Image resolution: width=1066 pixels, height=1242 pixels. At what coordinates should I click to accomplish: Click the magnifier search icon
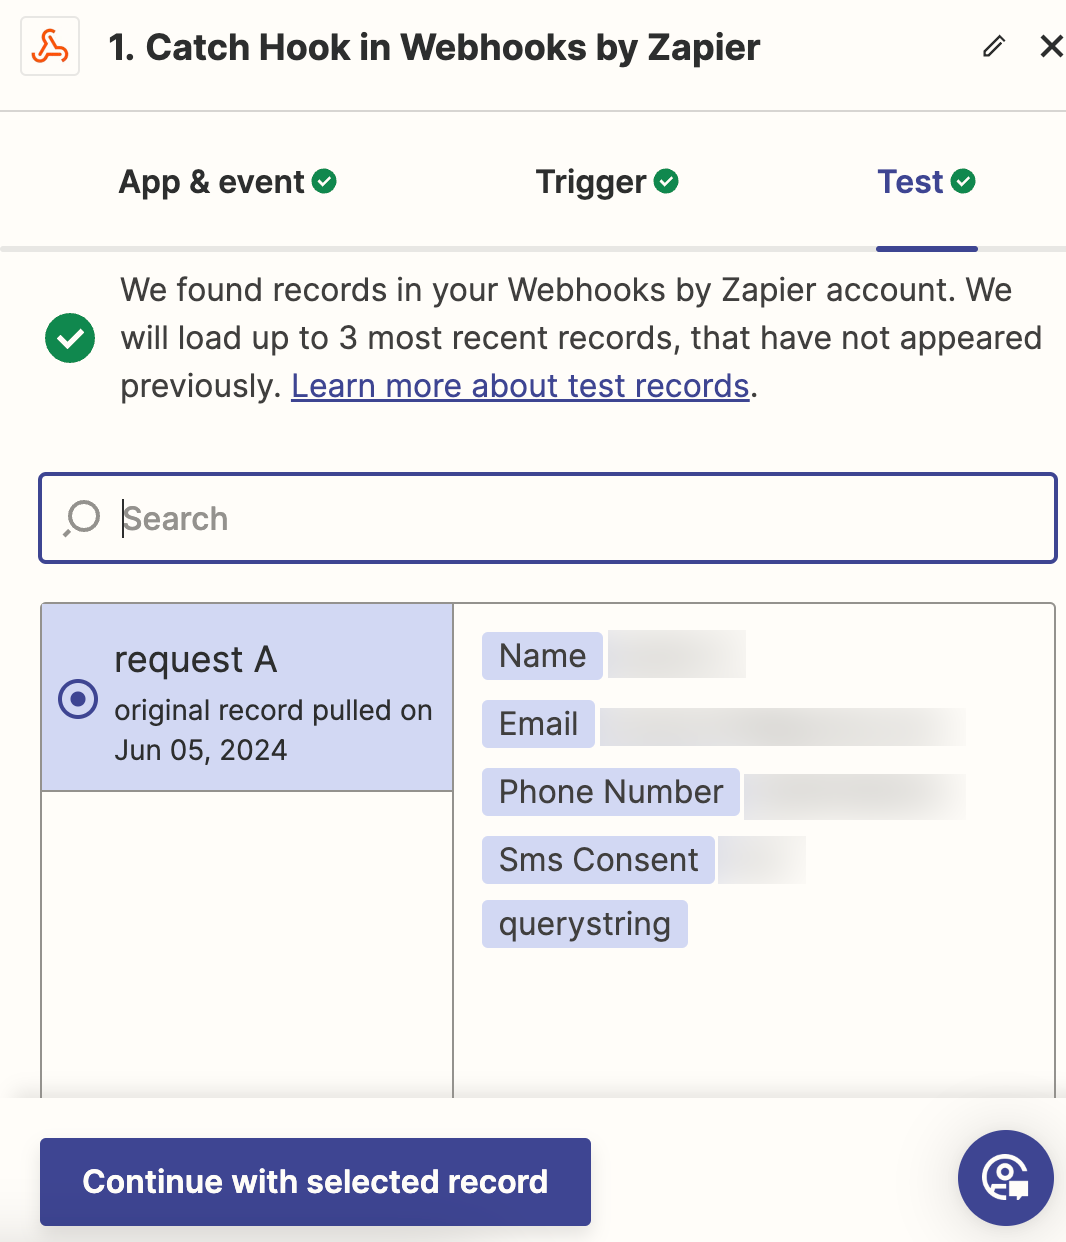[x=82, y=518]
